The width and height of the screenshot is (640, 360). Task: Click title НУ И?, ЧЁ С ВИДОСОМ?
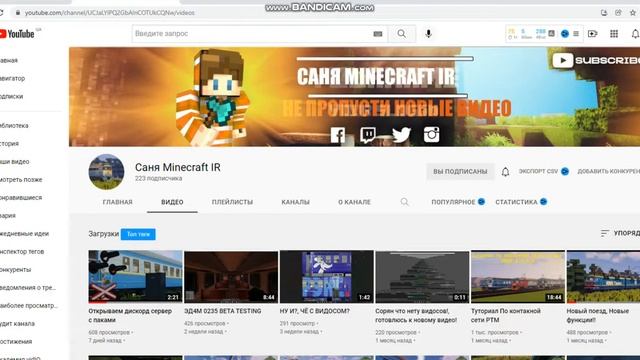coord(315,311)
